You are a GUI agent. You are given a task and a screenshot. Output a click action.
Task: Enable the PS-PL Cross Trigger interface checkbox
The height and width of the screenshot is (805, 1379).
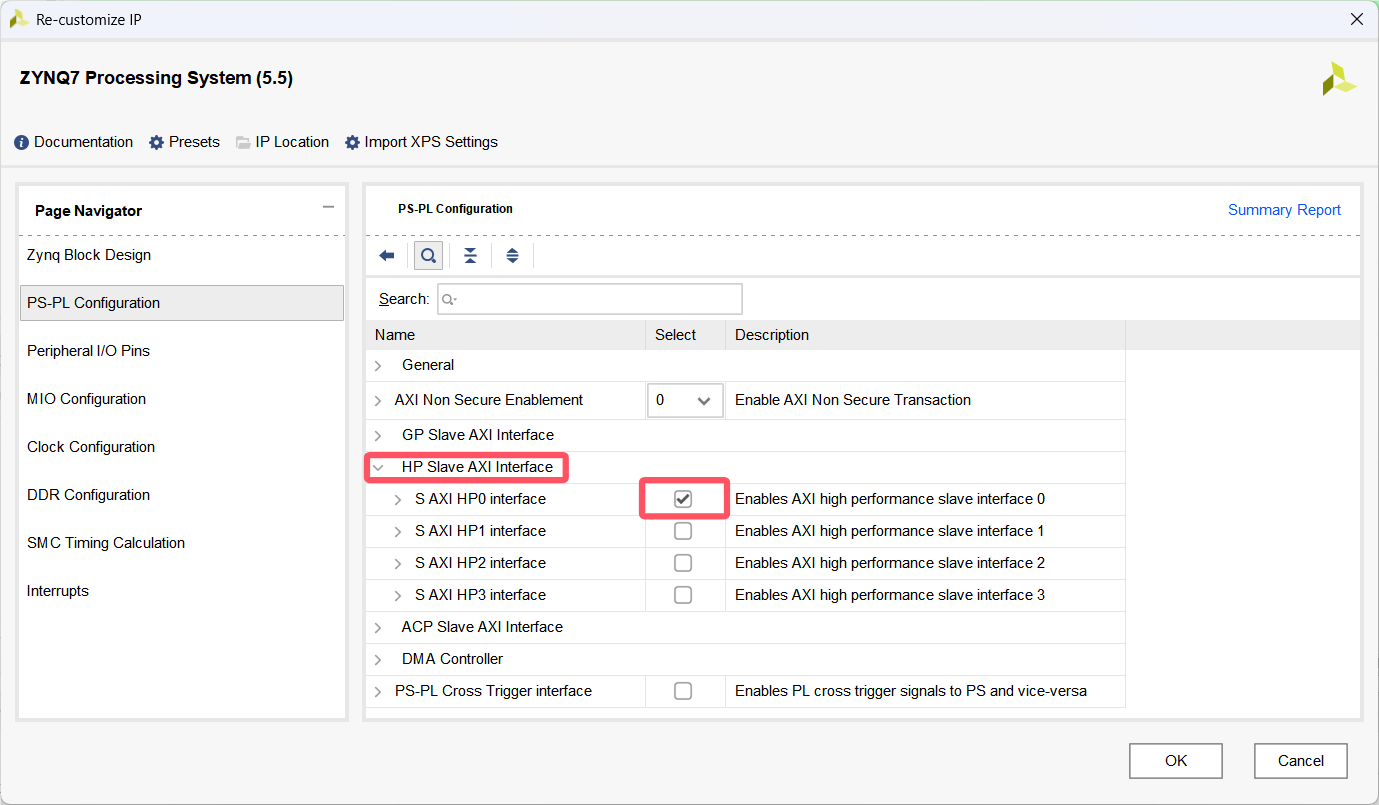point(683,691)
